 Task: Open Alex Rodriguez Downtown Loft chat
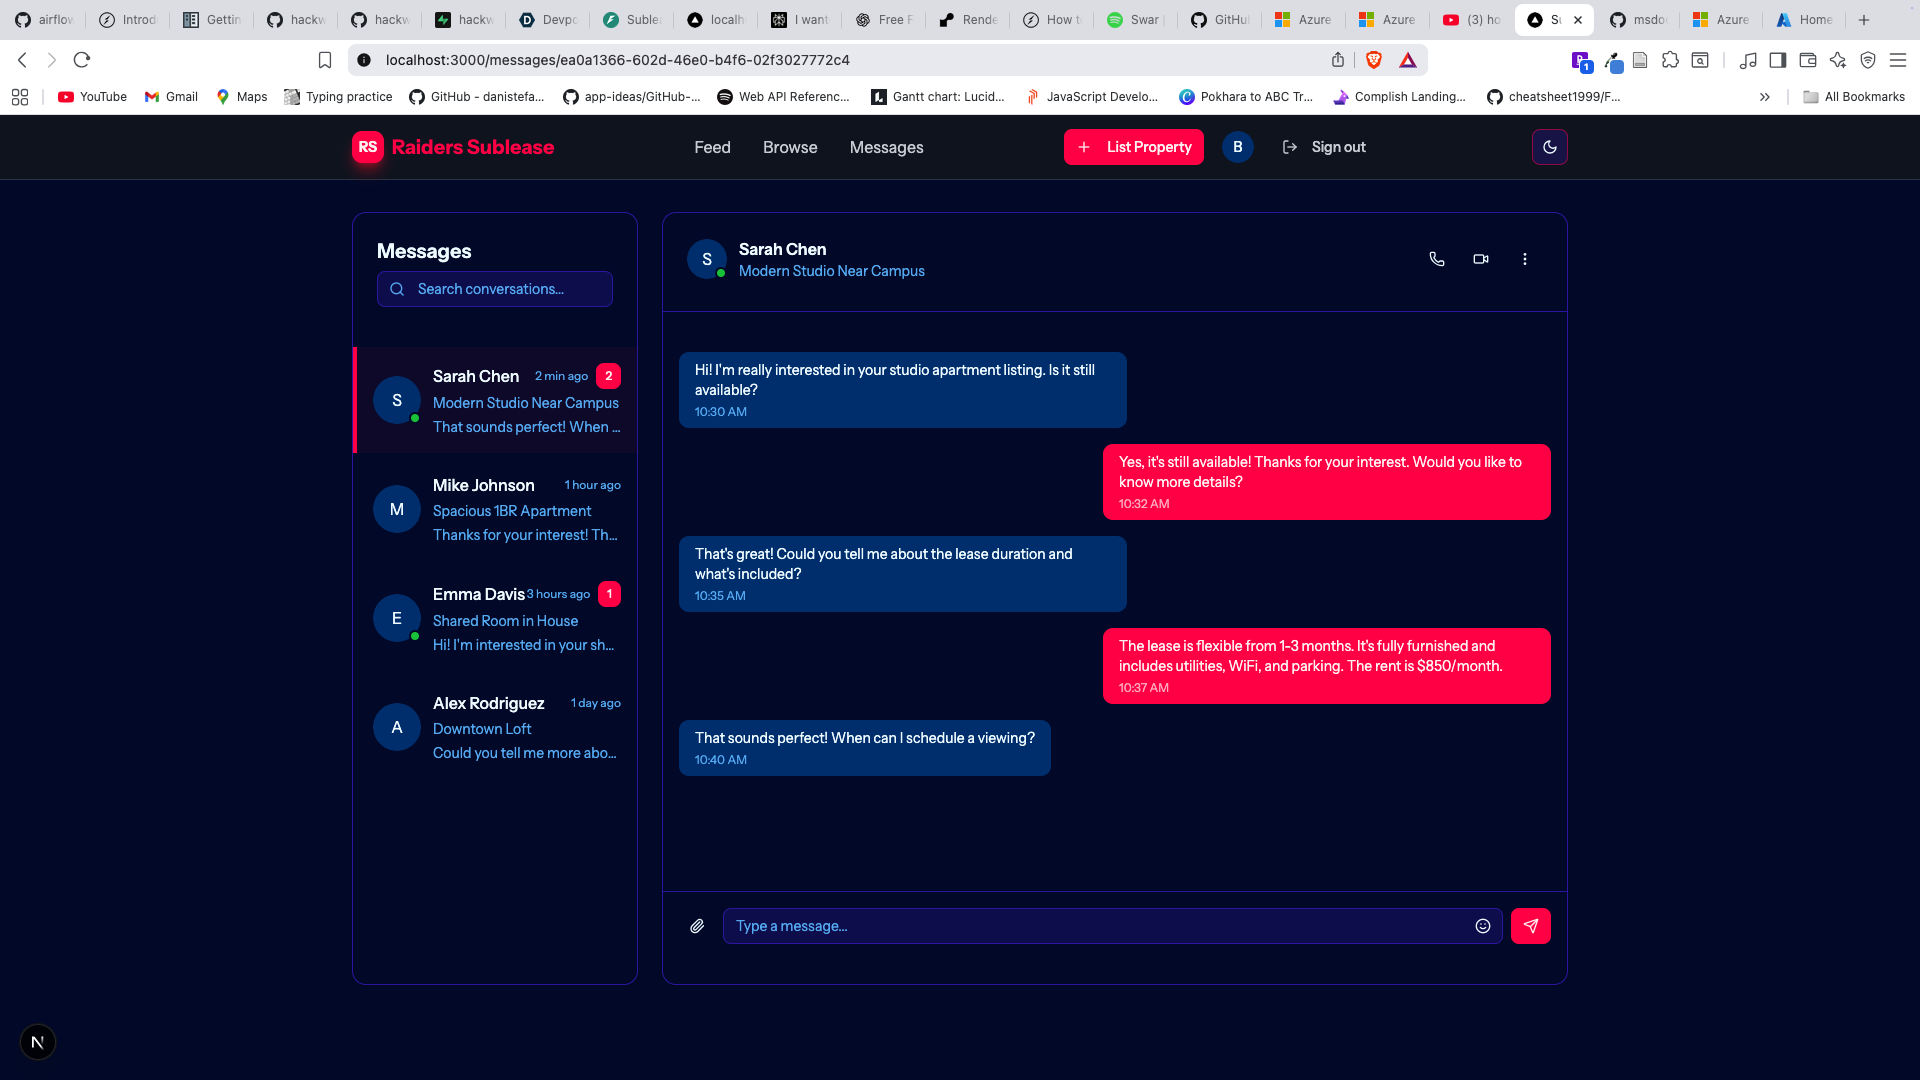[496, 727]
